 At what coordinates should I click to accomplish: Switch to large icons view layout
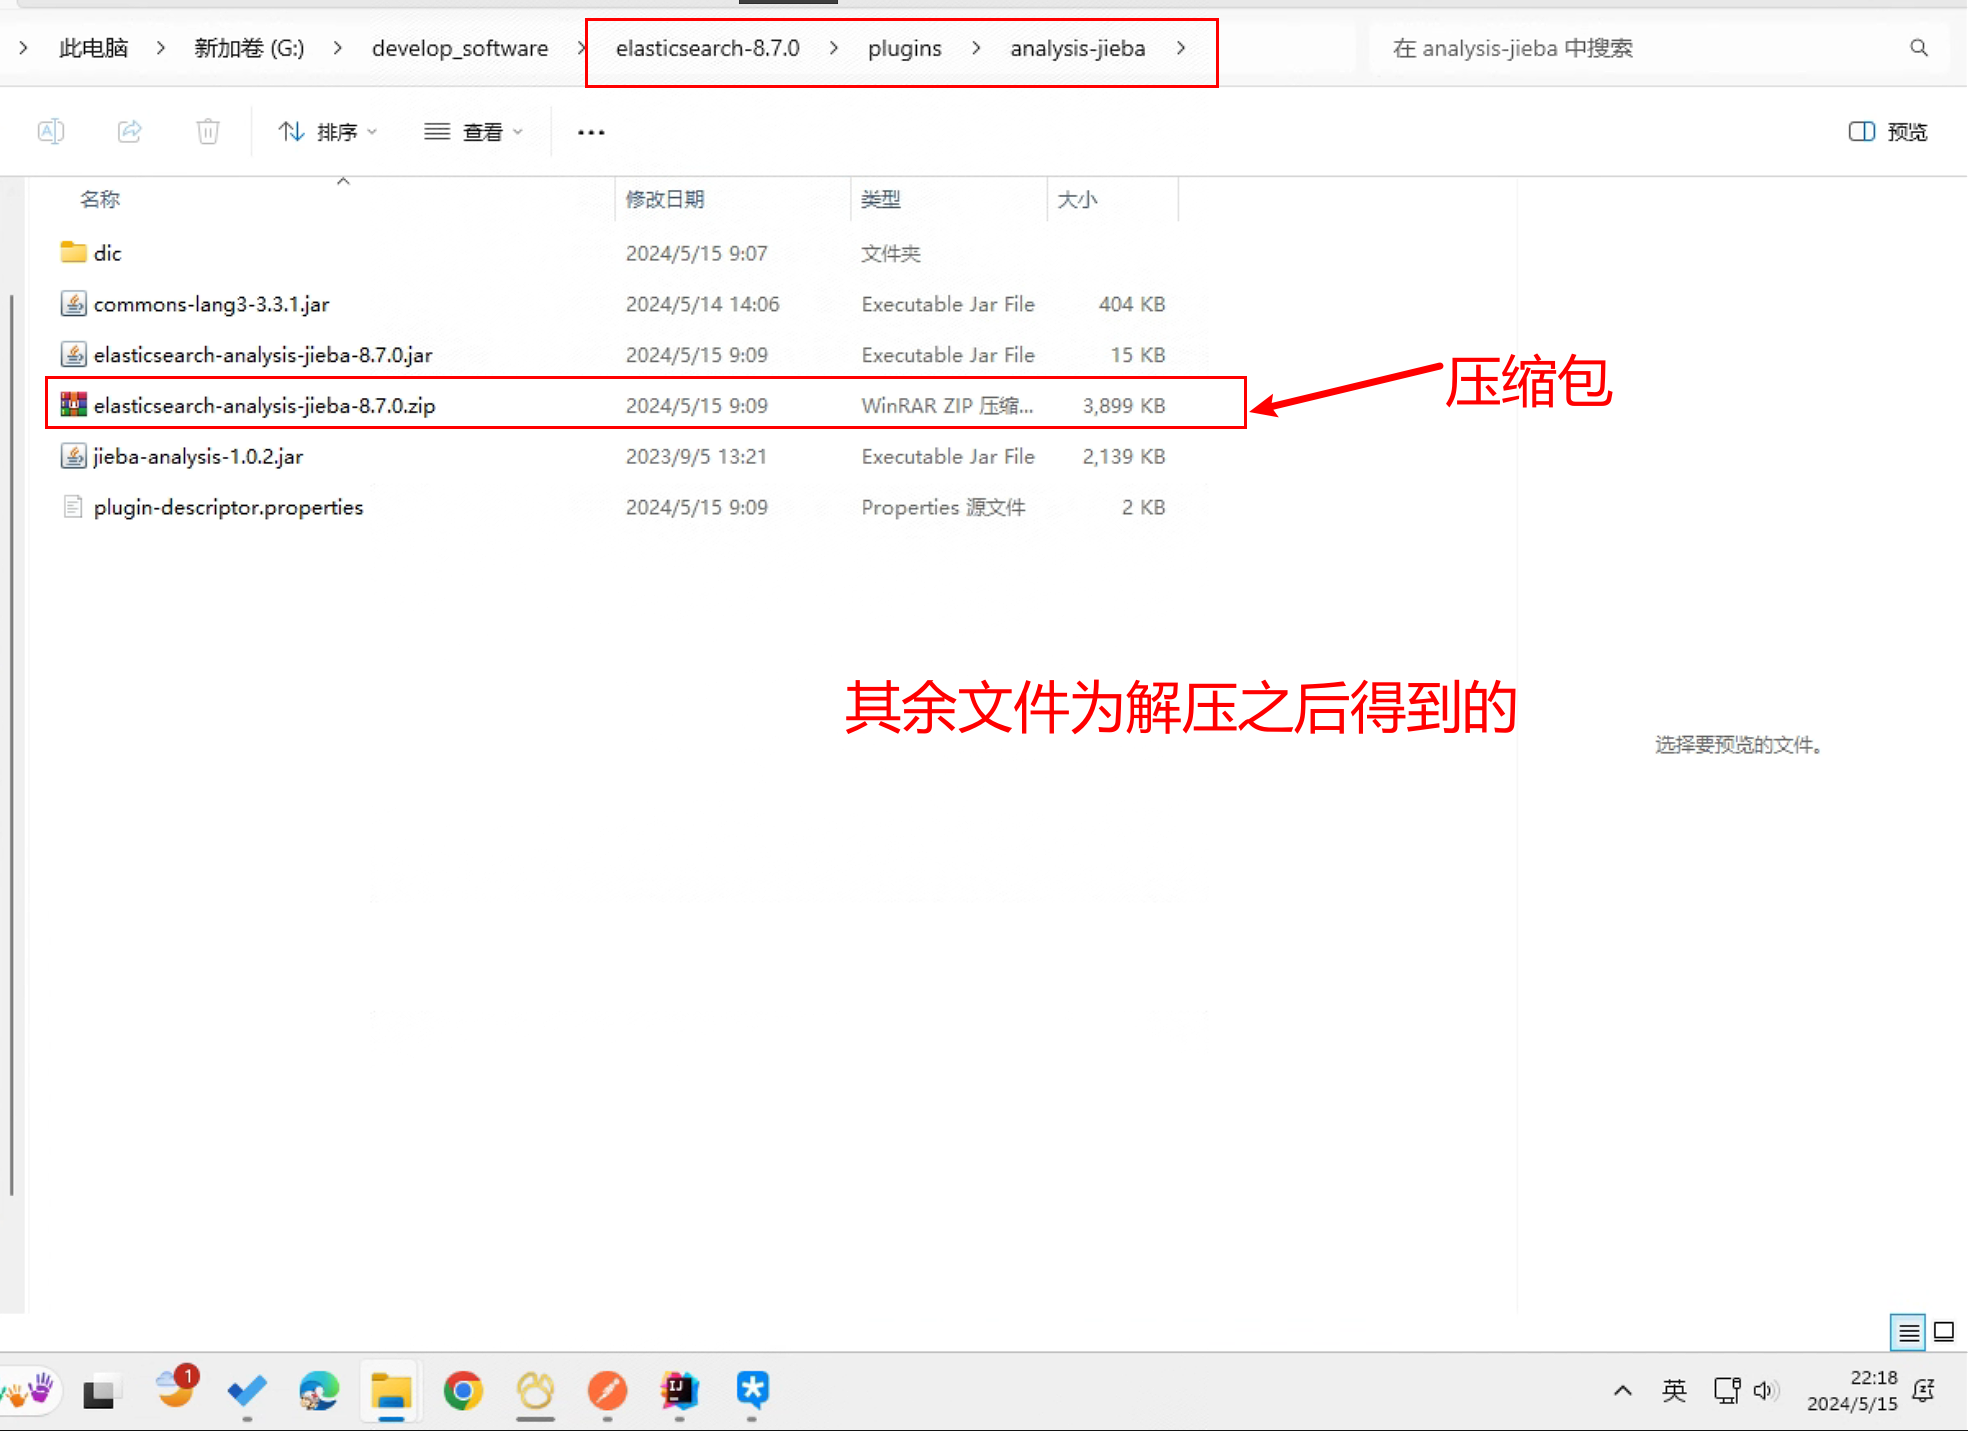(x=1944, y=1332)
